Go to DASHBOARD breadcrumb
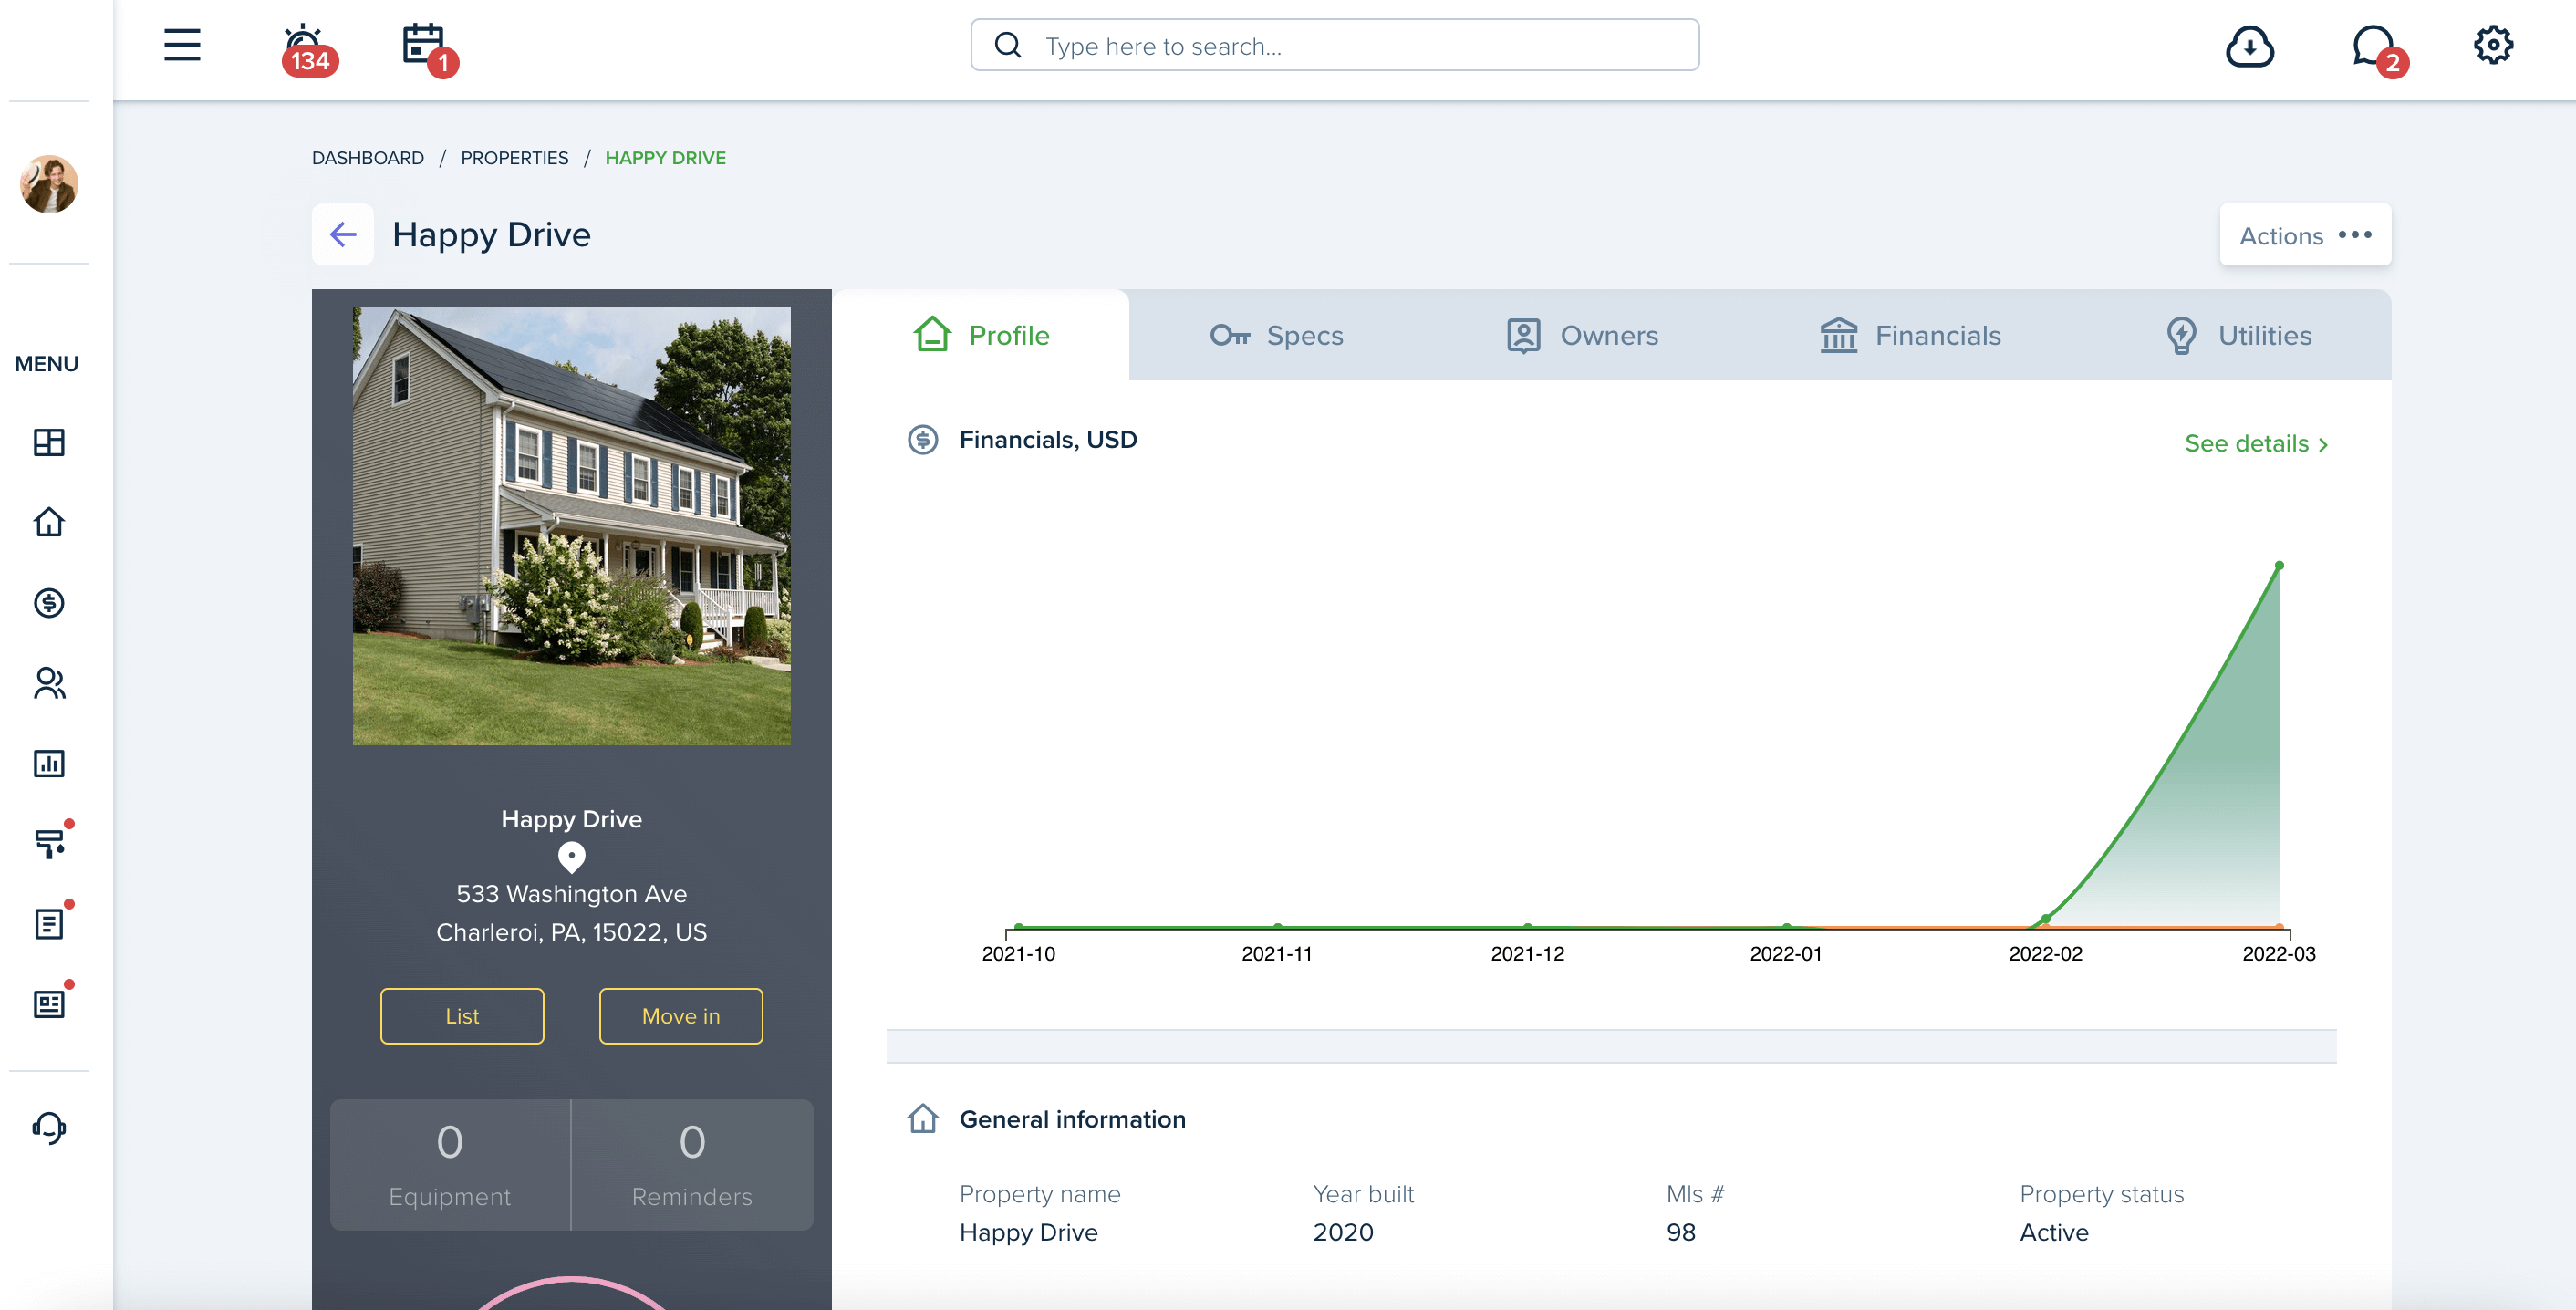 coord(368,158)
